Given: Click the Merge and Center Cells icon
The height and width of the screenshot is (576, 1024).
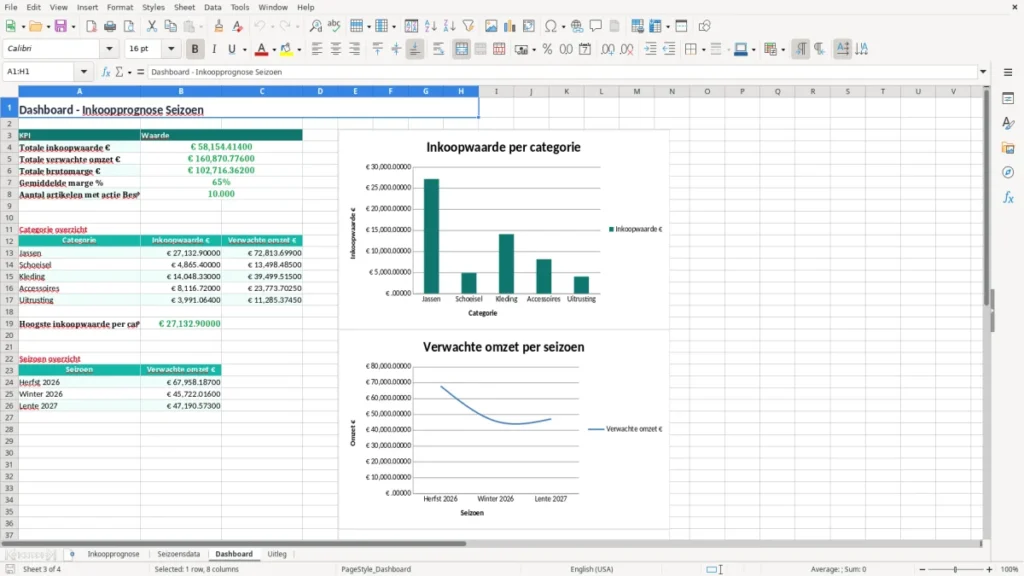Looking at the screenshot, I should tap(461, 49).
